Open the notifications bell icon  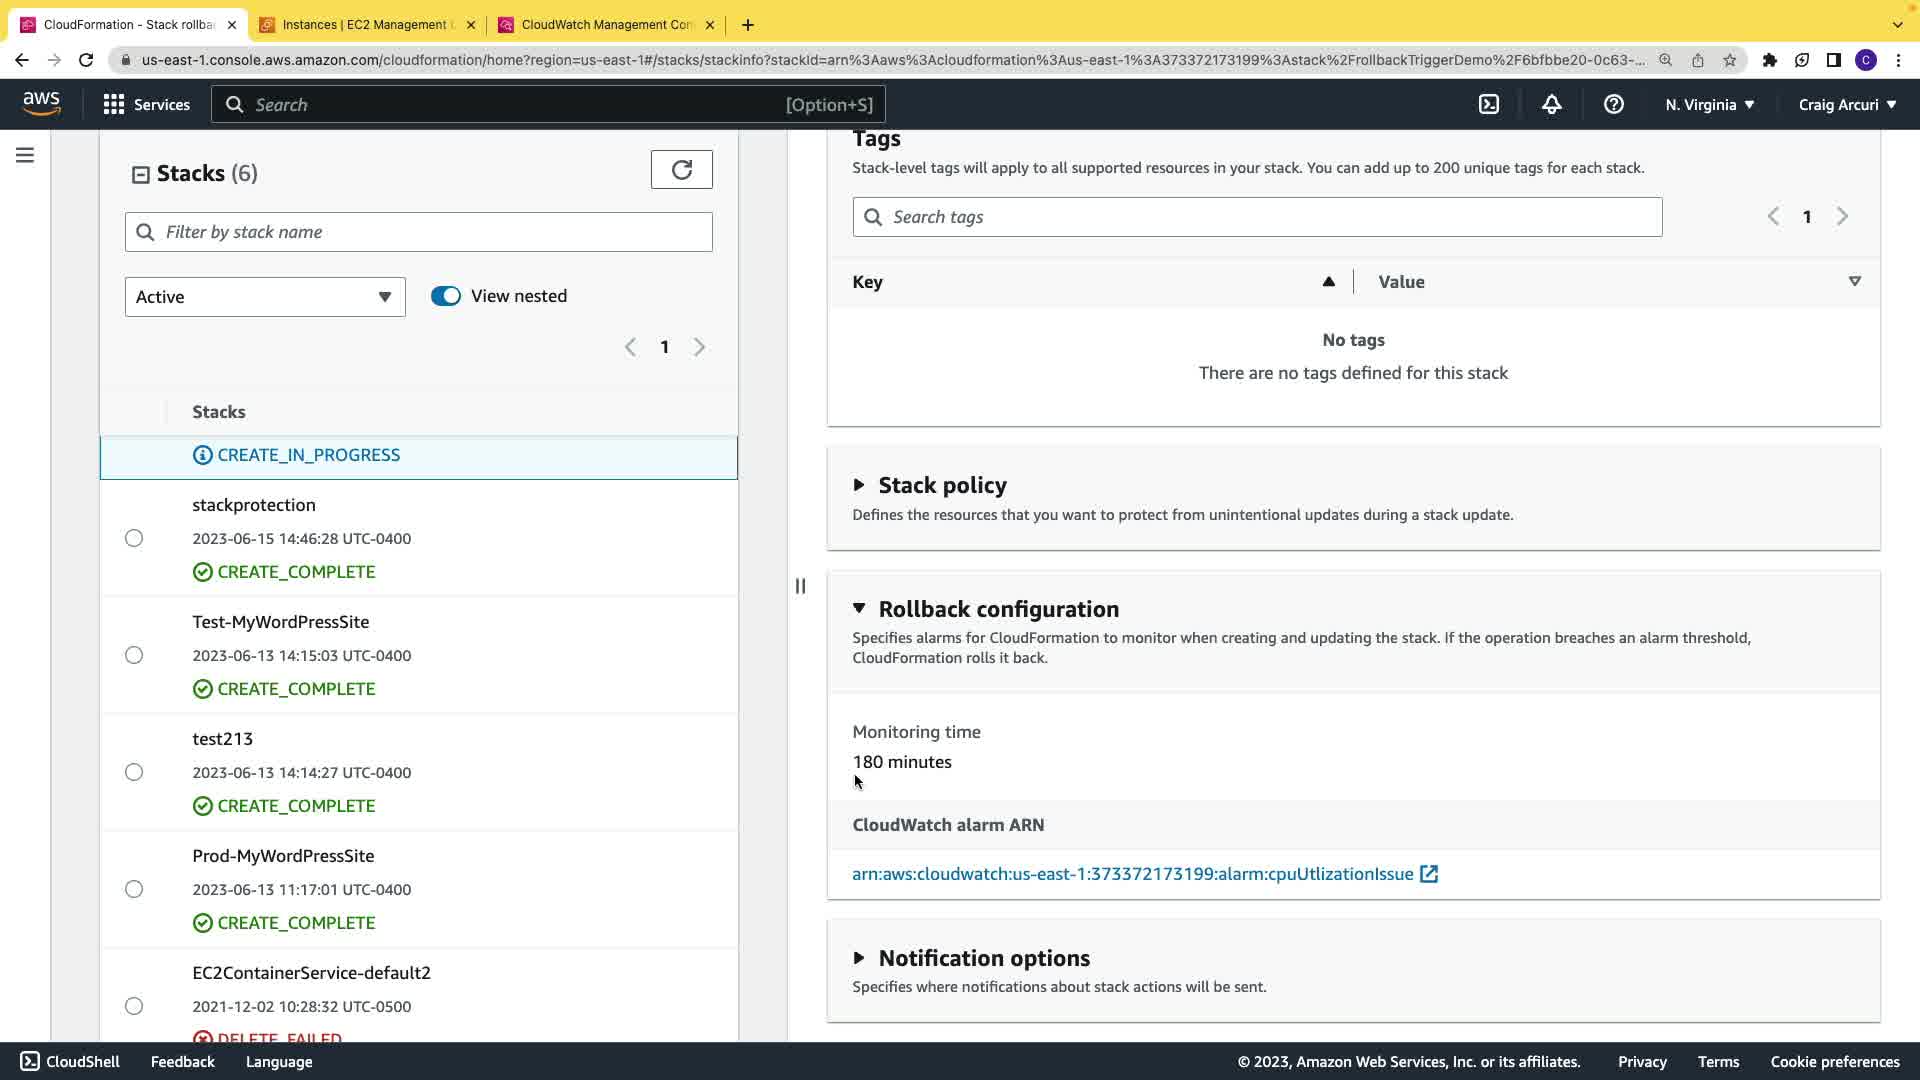point(1551,104)
